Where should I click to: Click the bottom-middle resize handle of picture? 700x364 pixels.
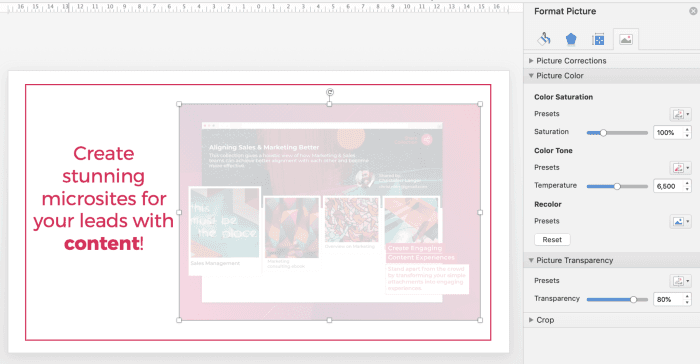[329, 320]
